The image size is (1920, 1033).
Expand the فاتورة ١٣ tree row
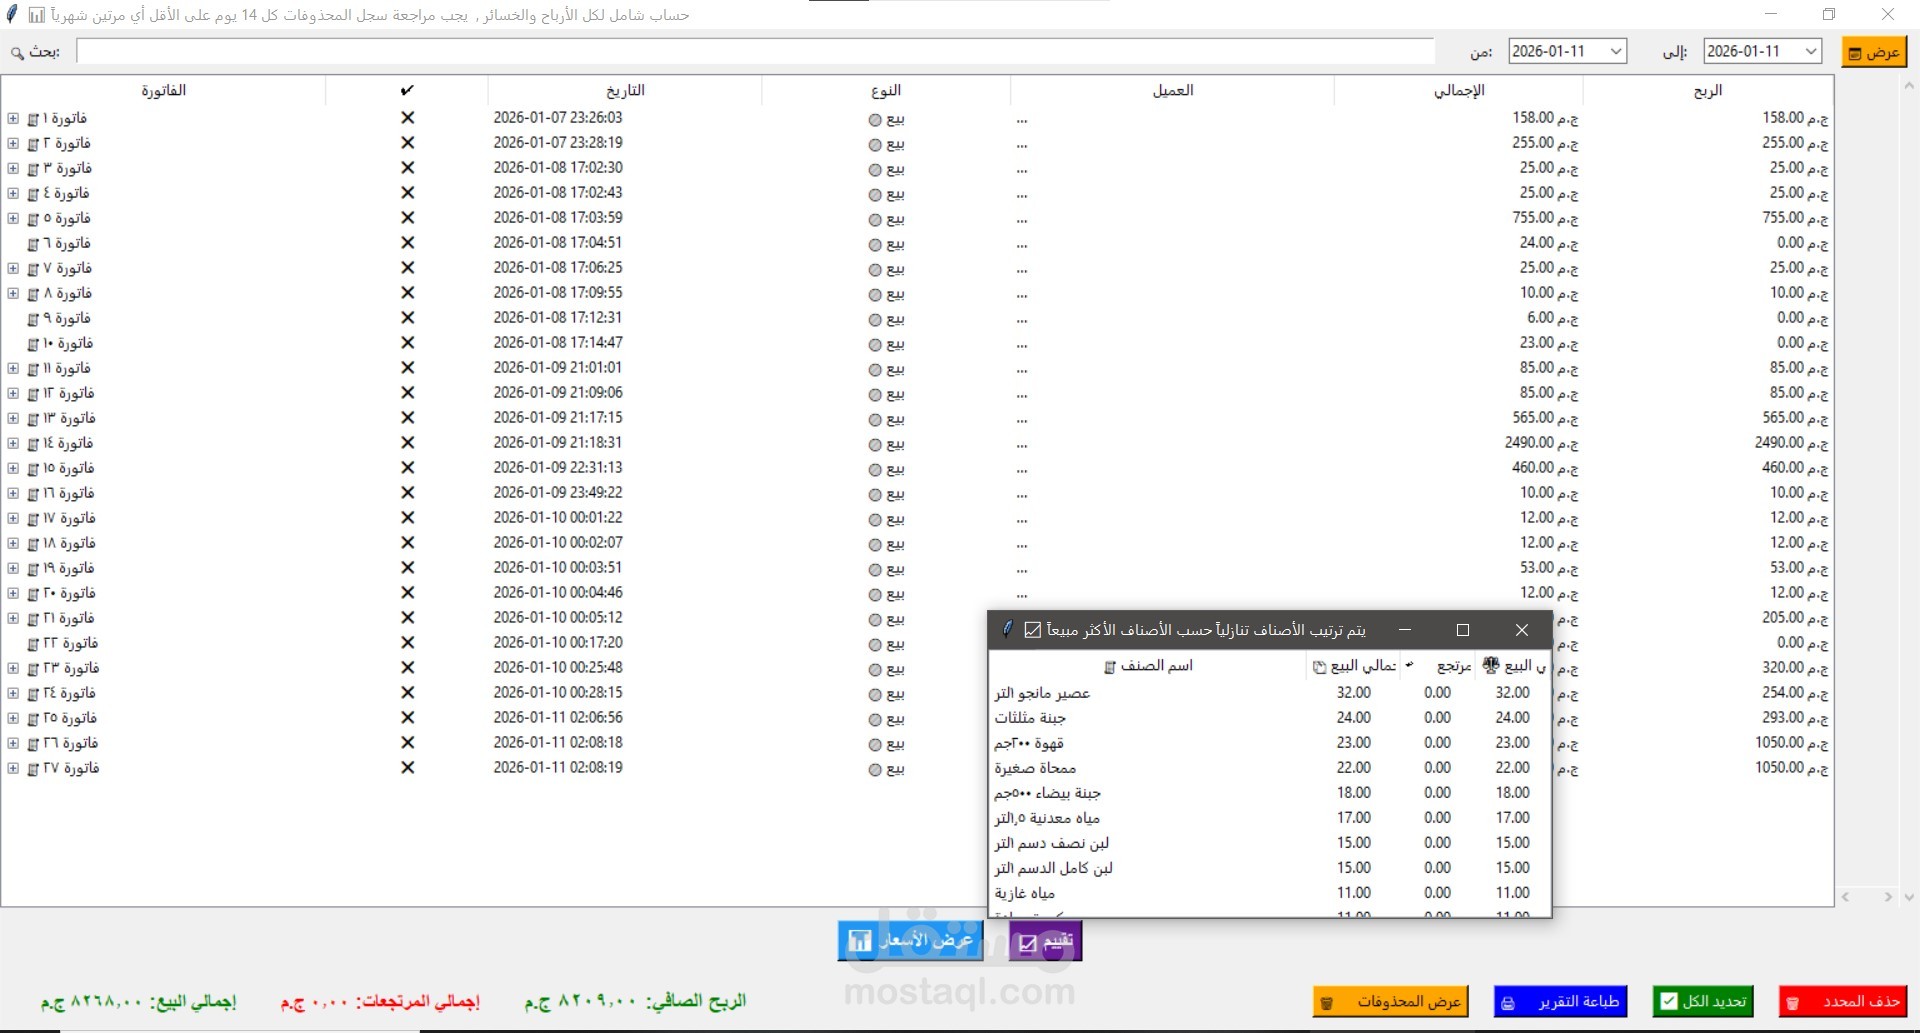(13, 418)
